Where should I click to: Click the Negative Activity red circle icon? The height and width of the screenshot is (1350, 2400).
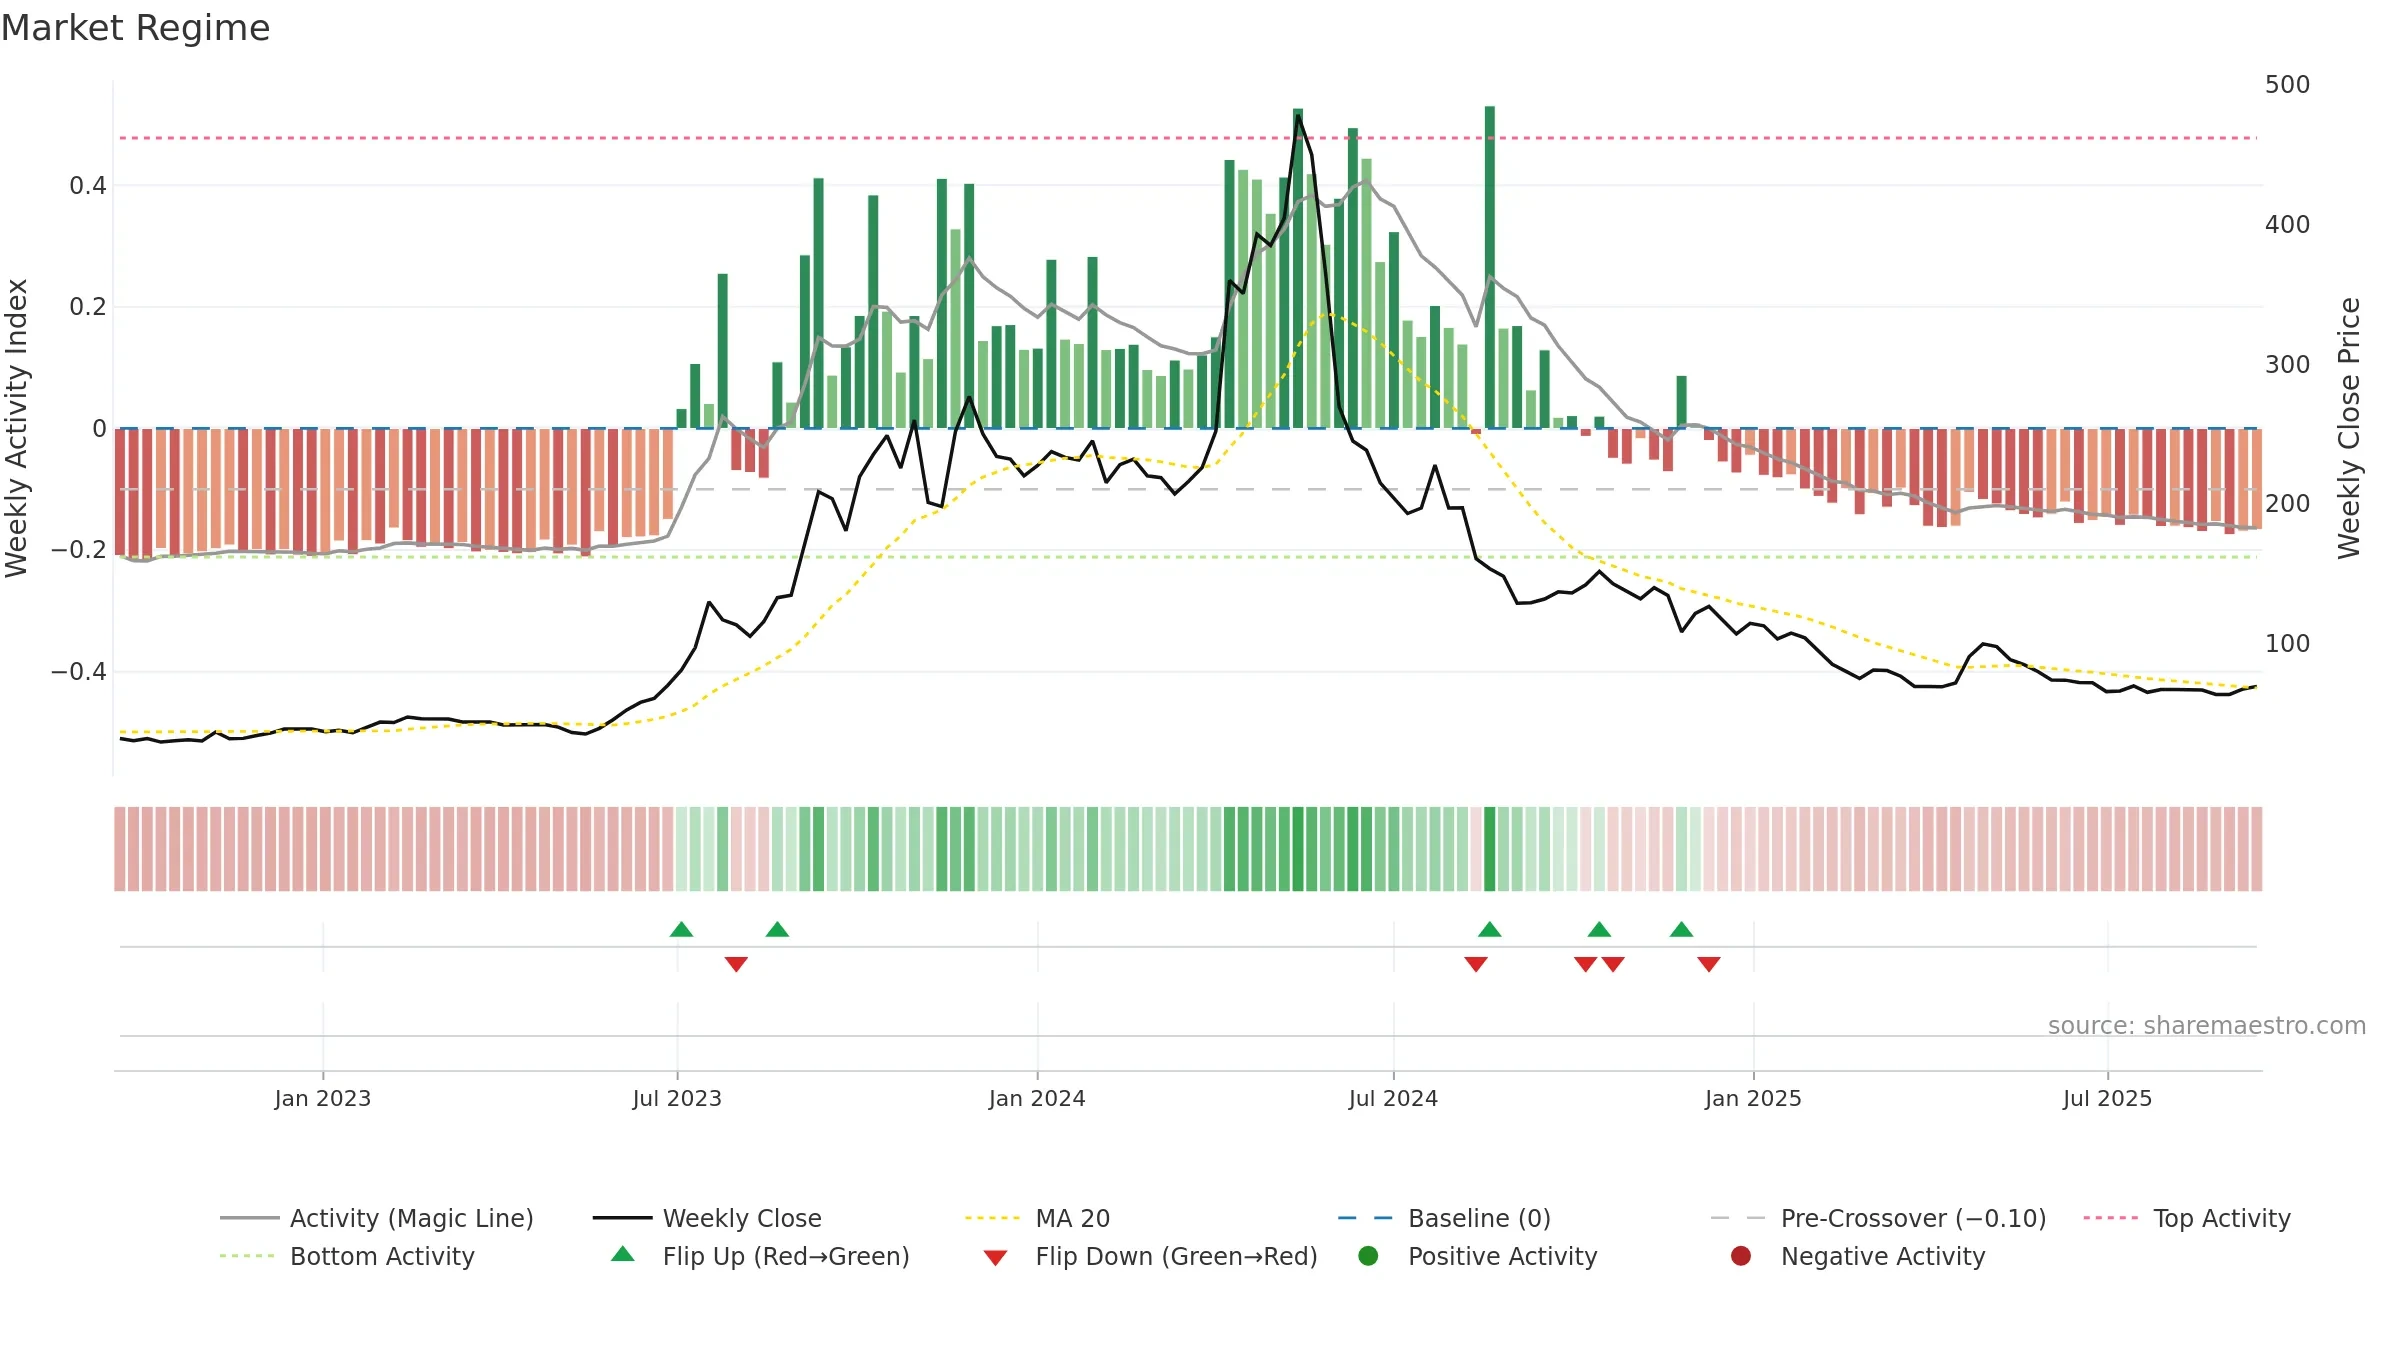coord(1741,1255)
